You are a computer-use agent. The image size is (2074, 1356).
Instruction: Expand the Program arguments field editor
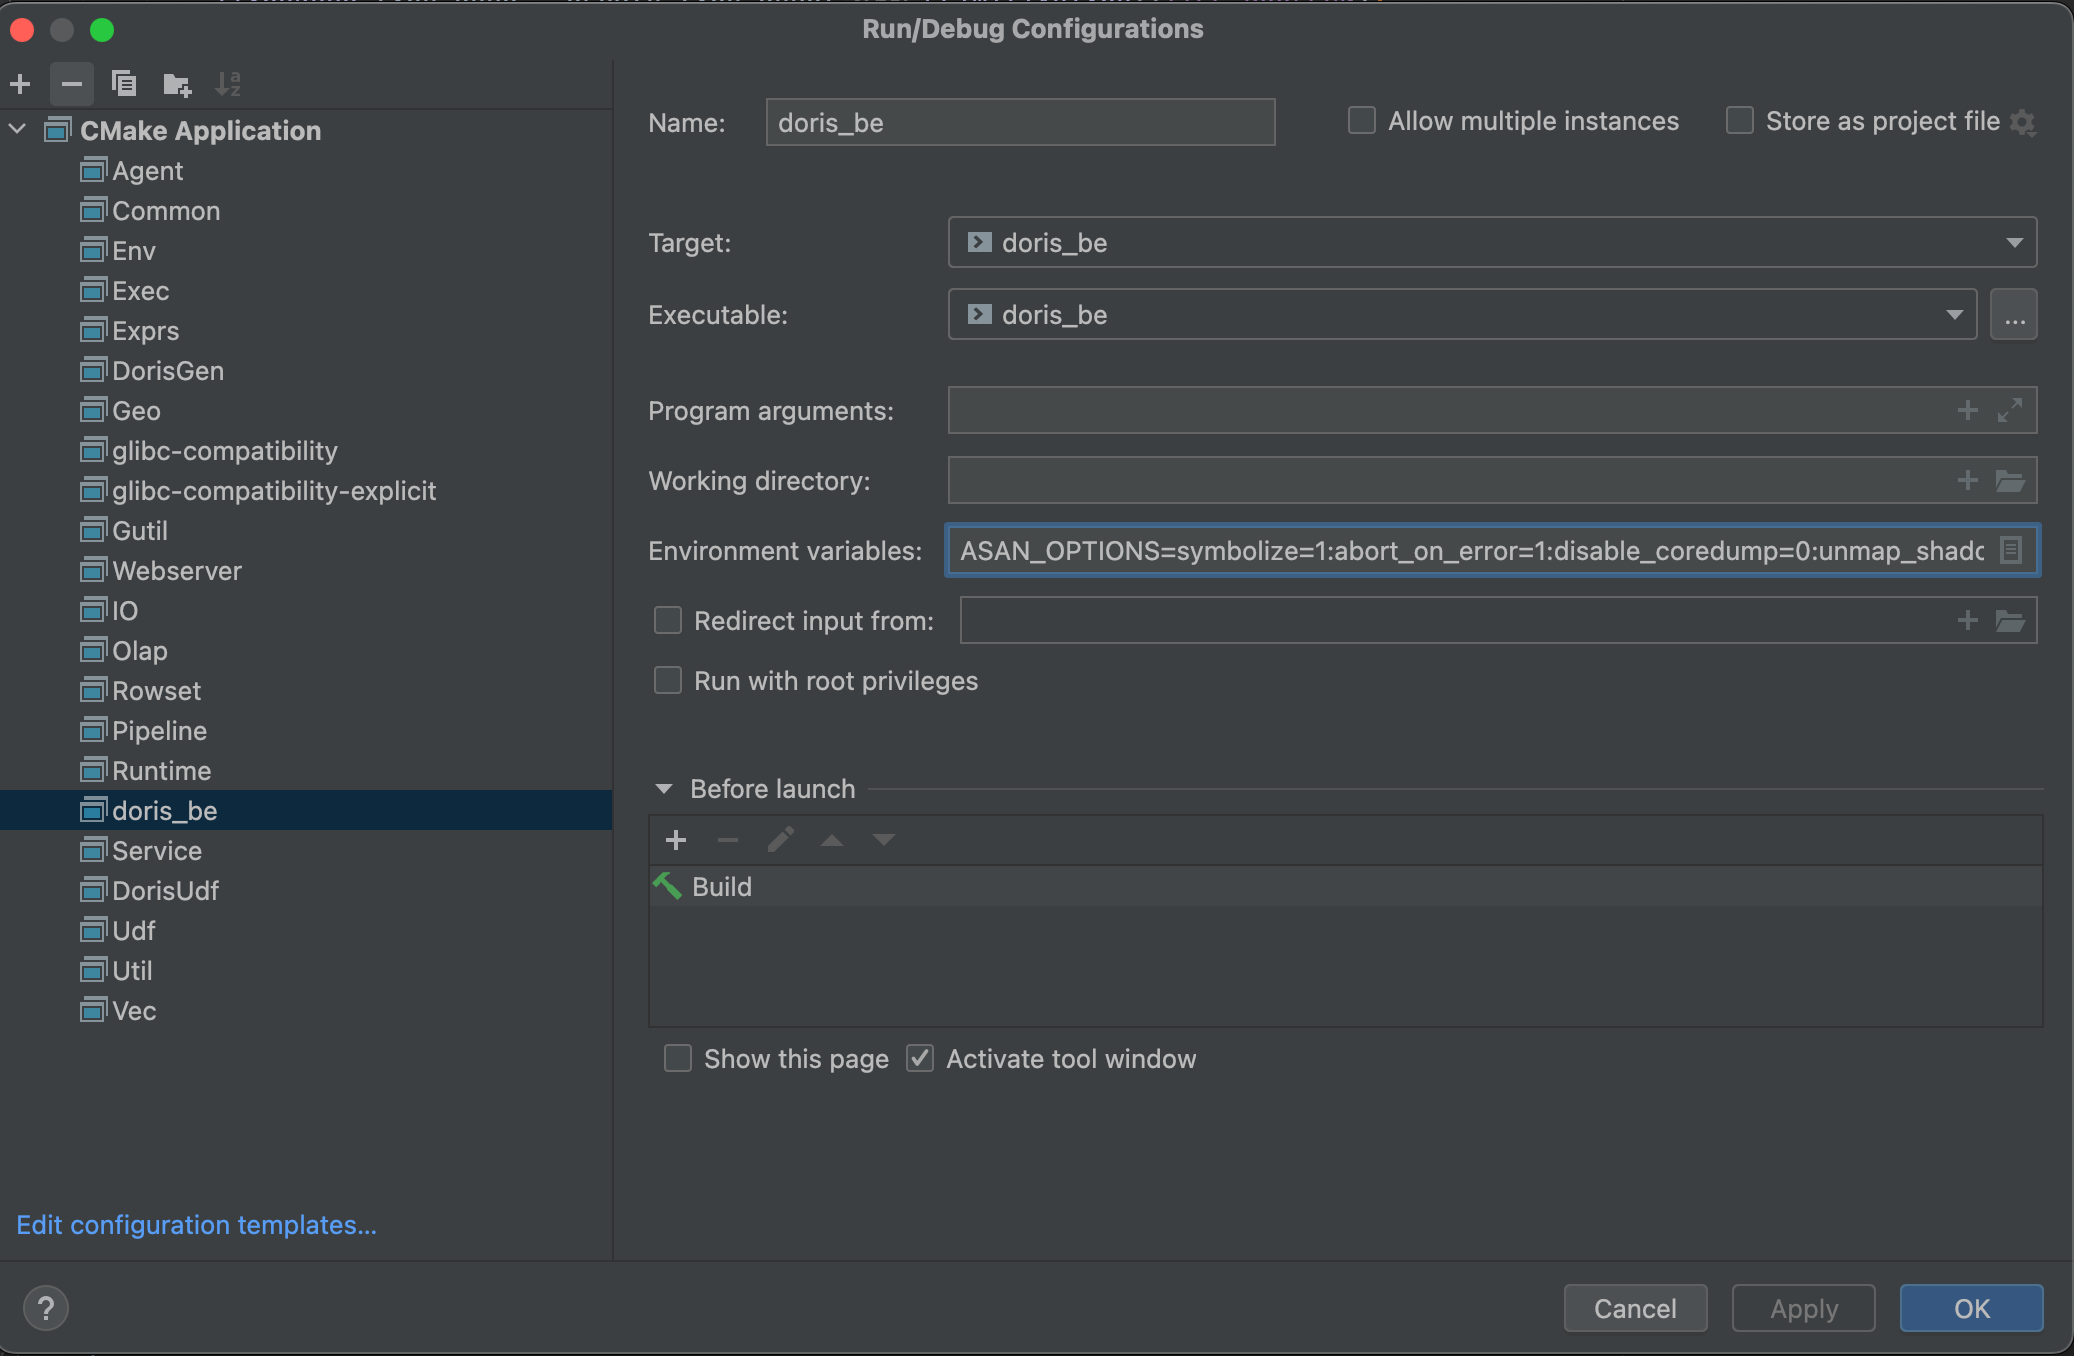click(x=2010, y=411)
